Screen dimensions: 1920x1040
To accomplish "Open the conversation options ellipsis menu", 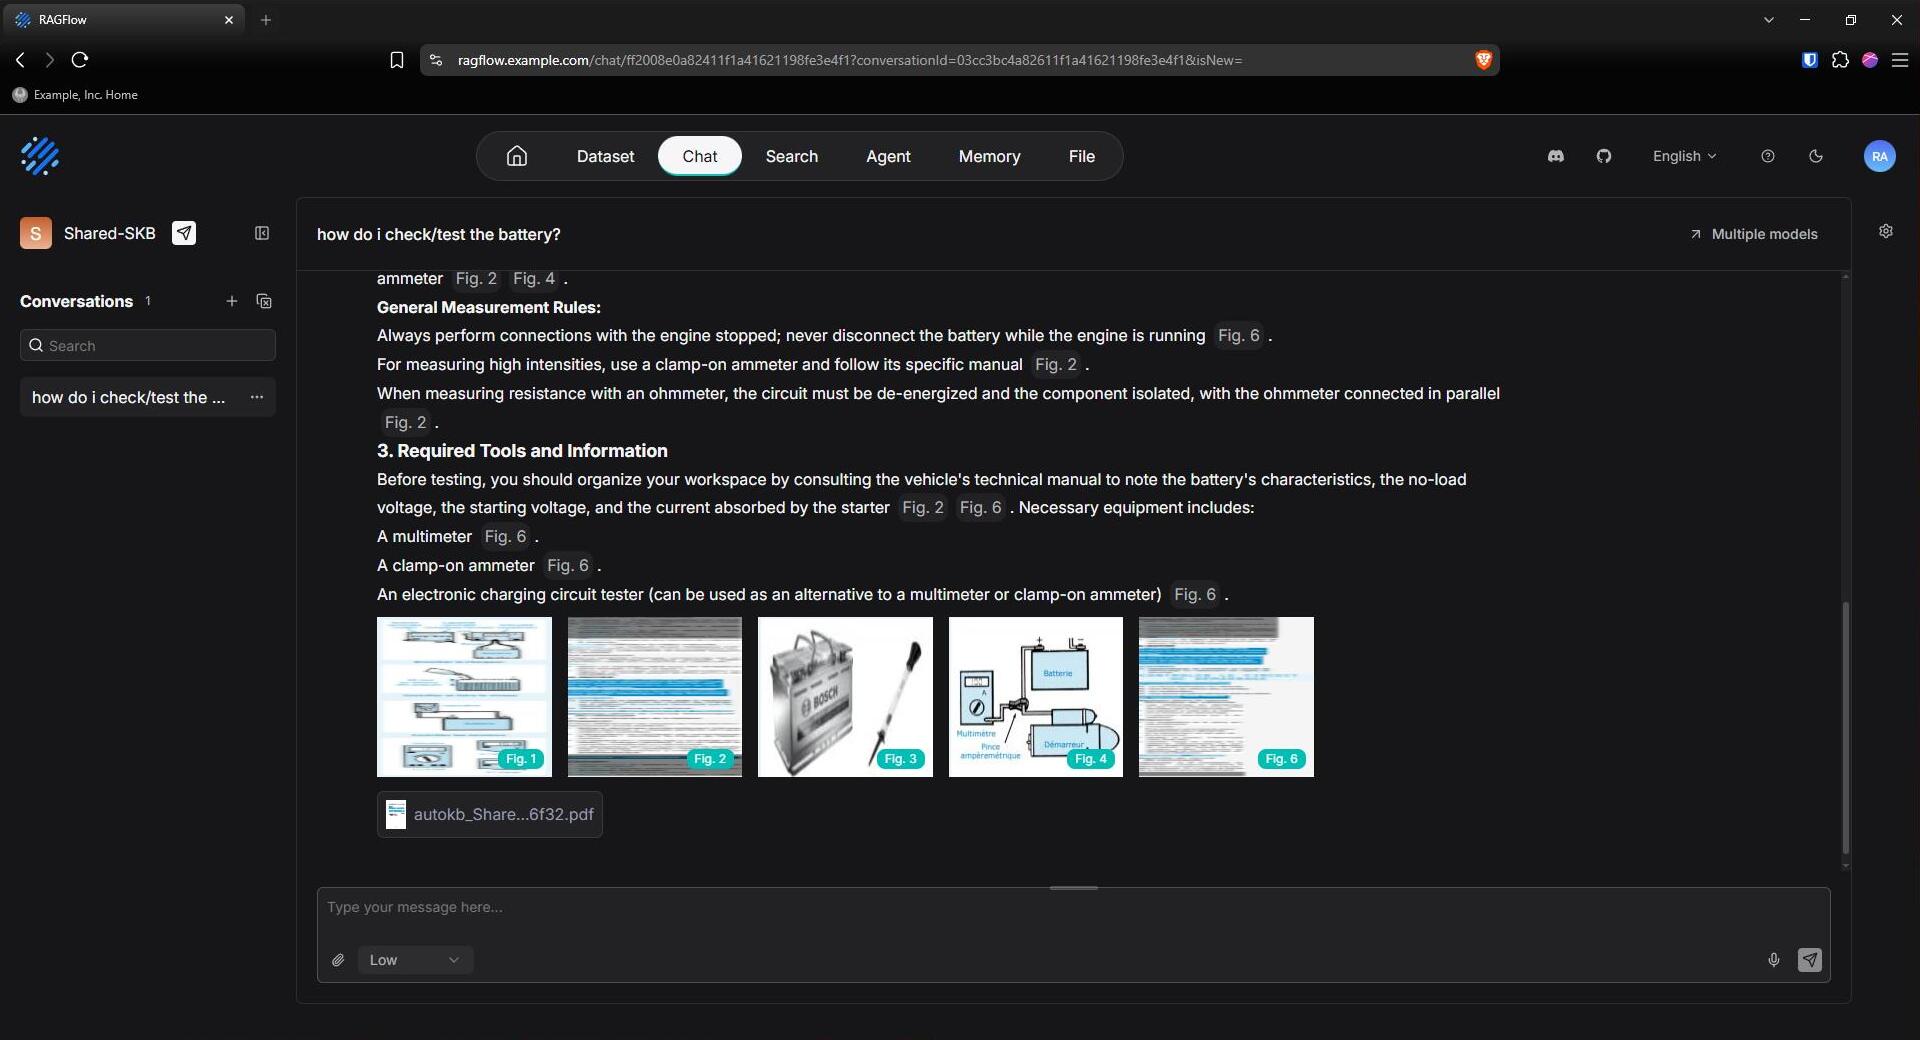I will pos(257,397).
